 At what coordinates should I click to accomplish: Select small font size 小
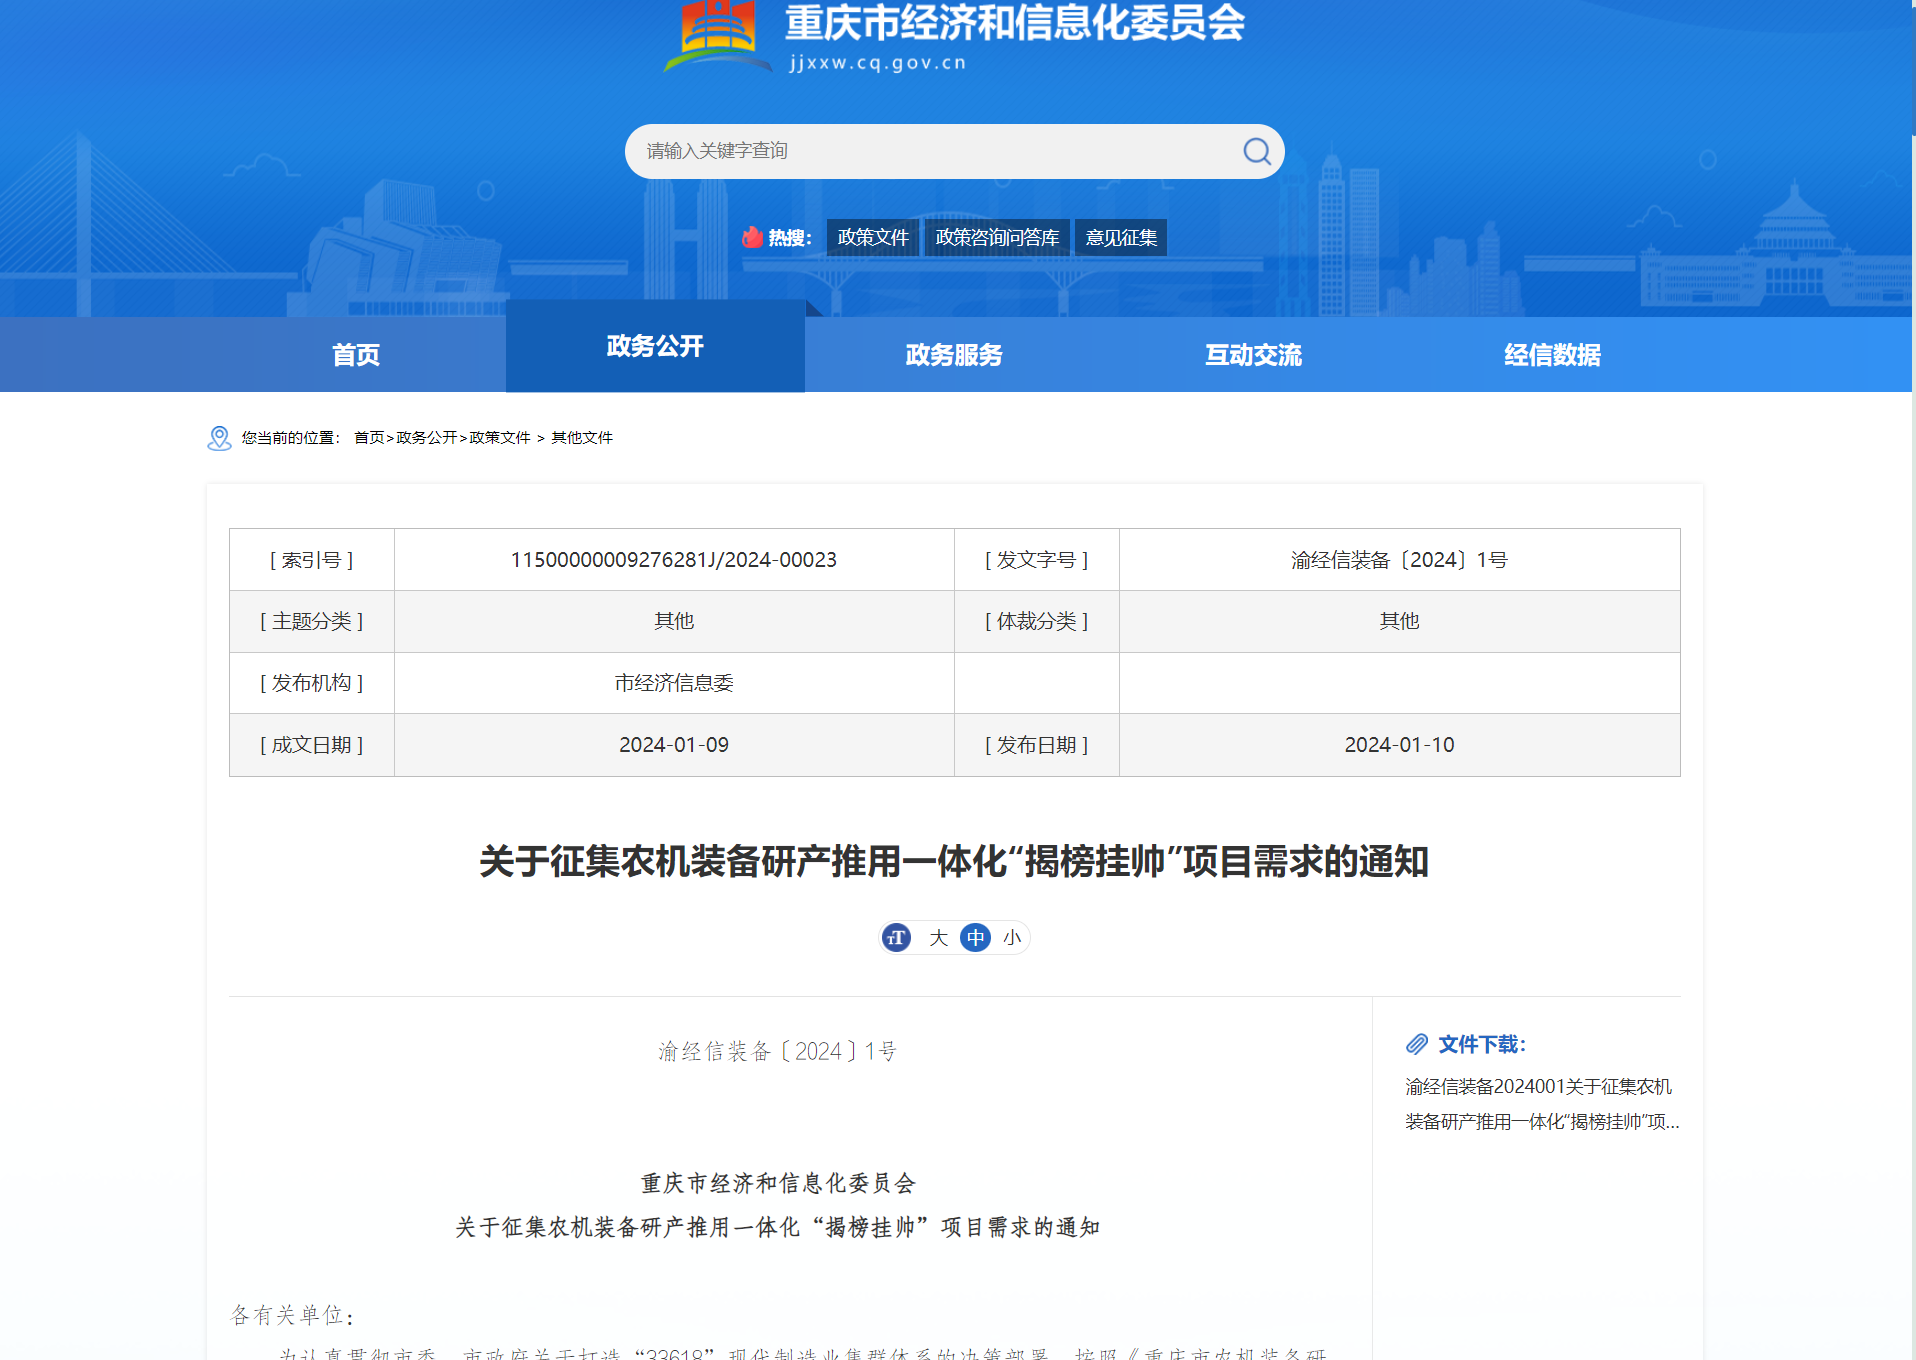(1012, 938)
